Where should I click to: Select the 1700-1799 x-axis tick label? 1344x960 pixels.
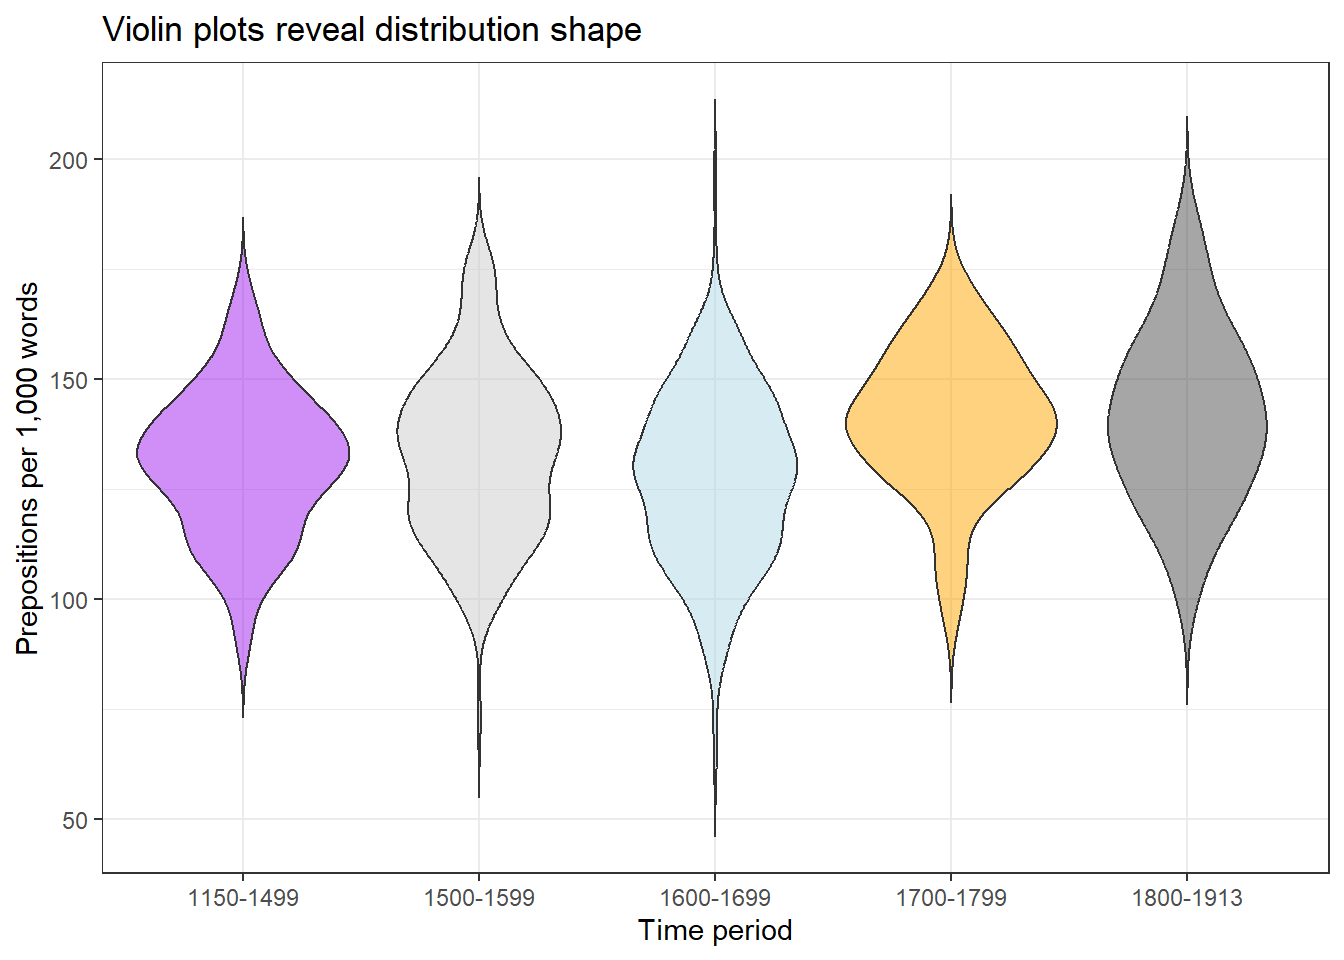point(951,898)
